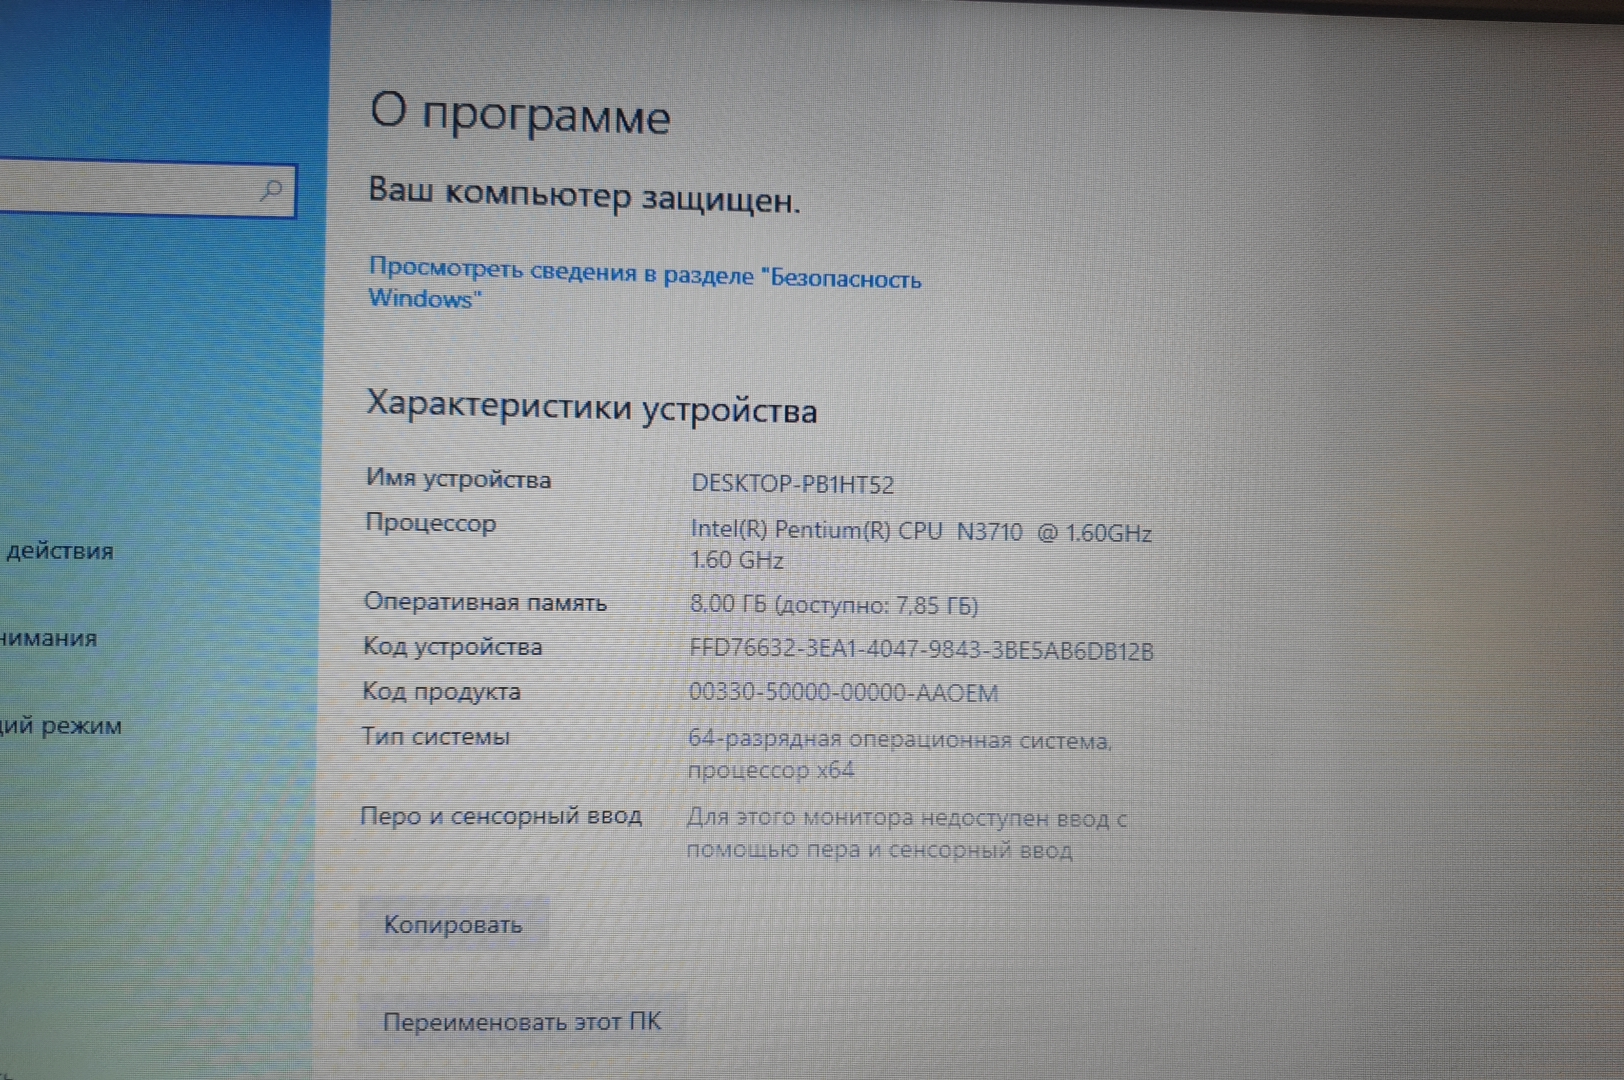Click the device name DESKTOP-PB1HT52

coord(792,485)
